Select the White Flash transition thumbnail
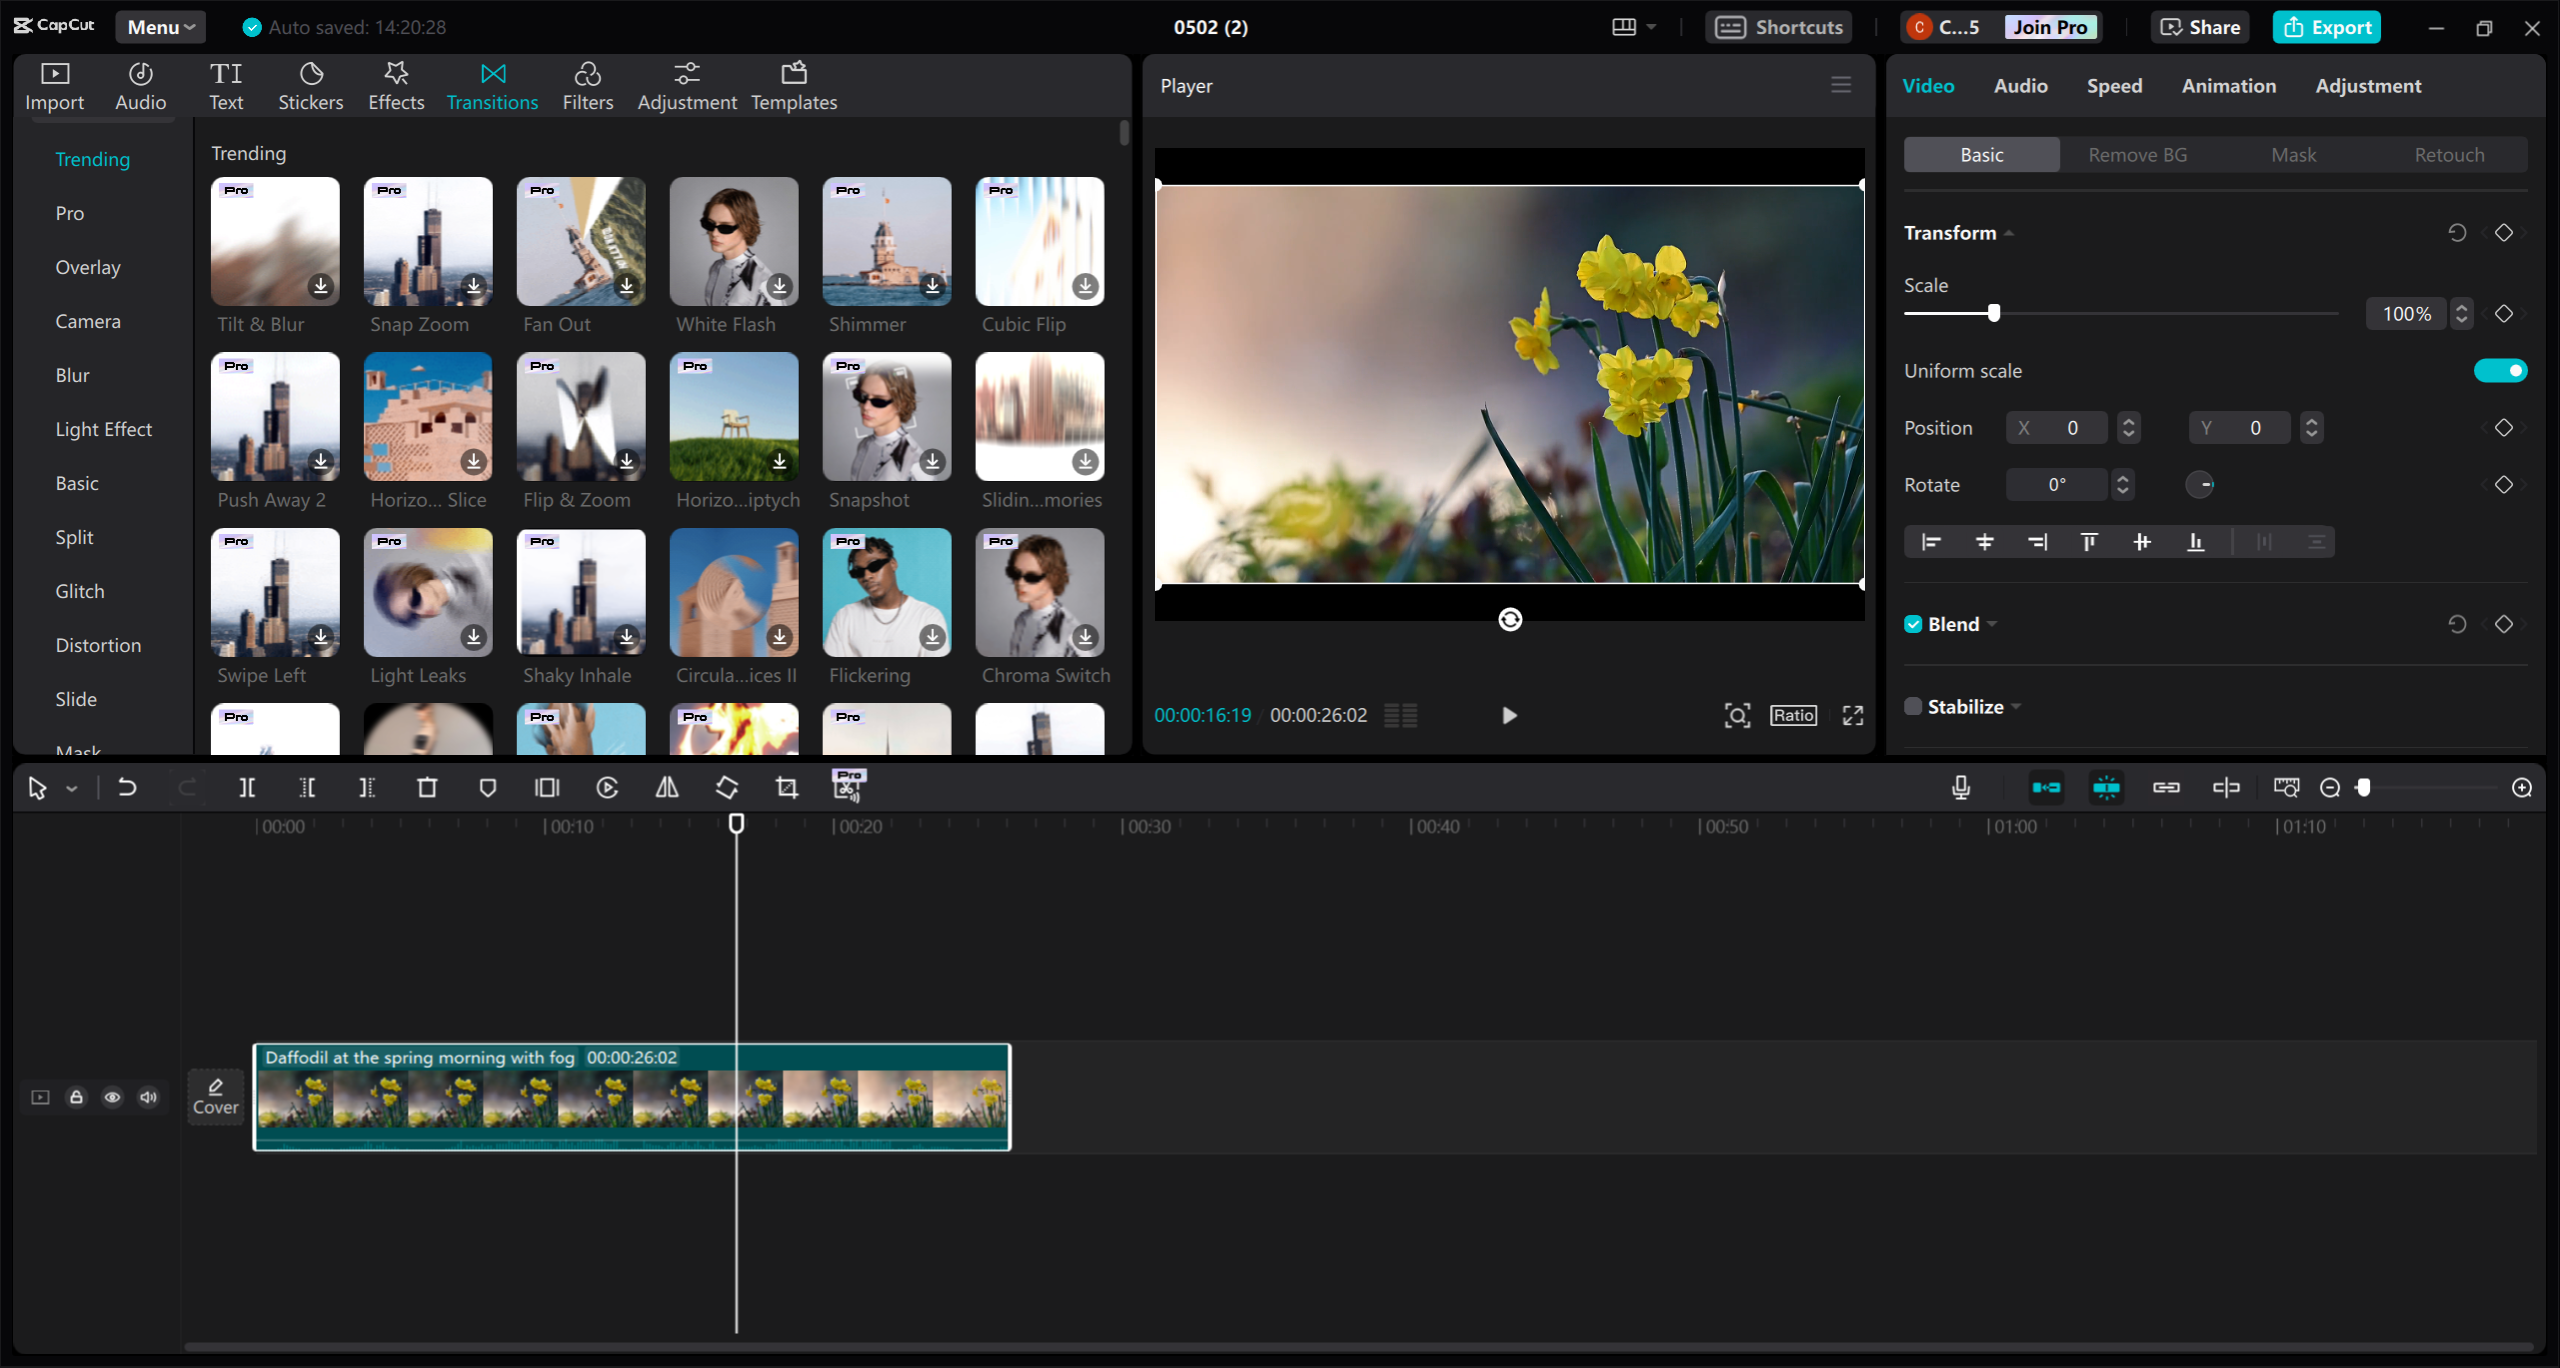2560x1368 pixels. coord(733,241)
